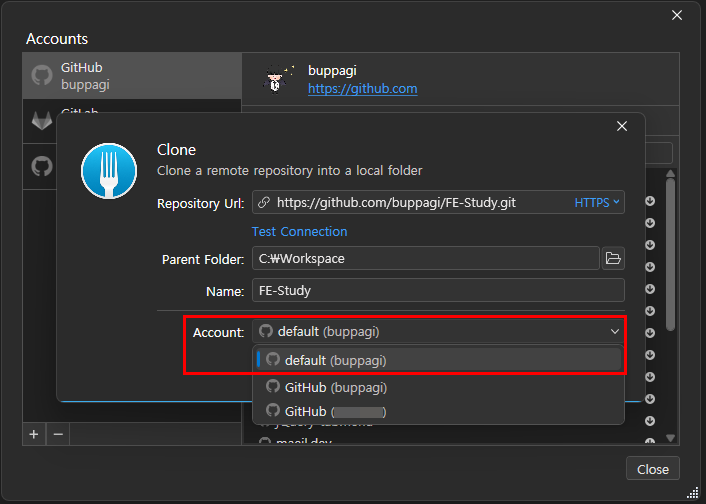Browse for parent folder icon
Screen dimensions: 706x504
point(613,258)
